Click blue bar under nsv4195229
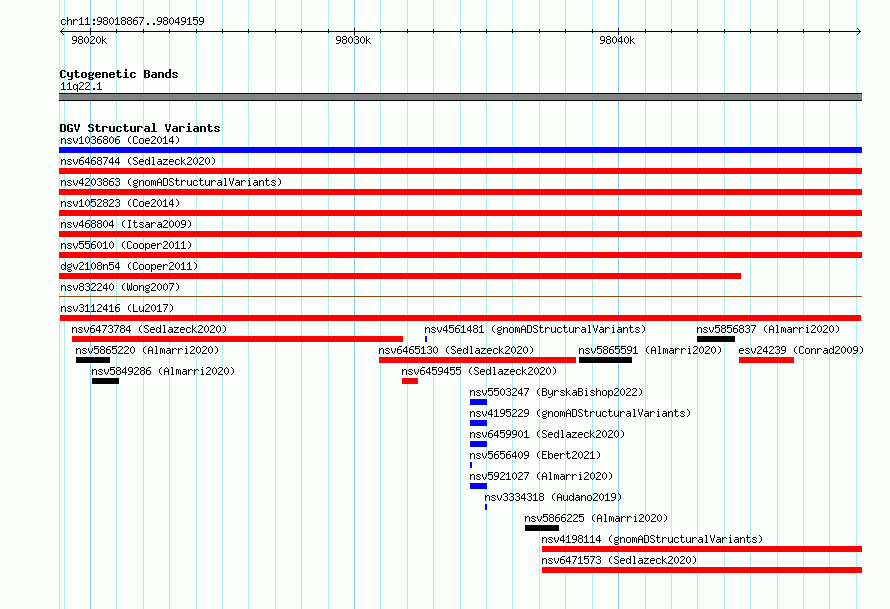This screenshot has height=609, width=890. pos(478,423)
